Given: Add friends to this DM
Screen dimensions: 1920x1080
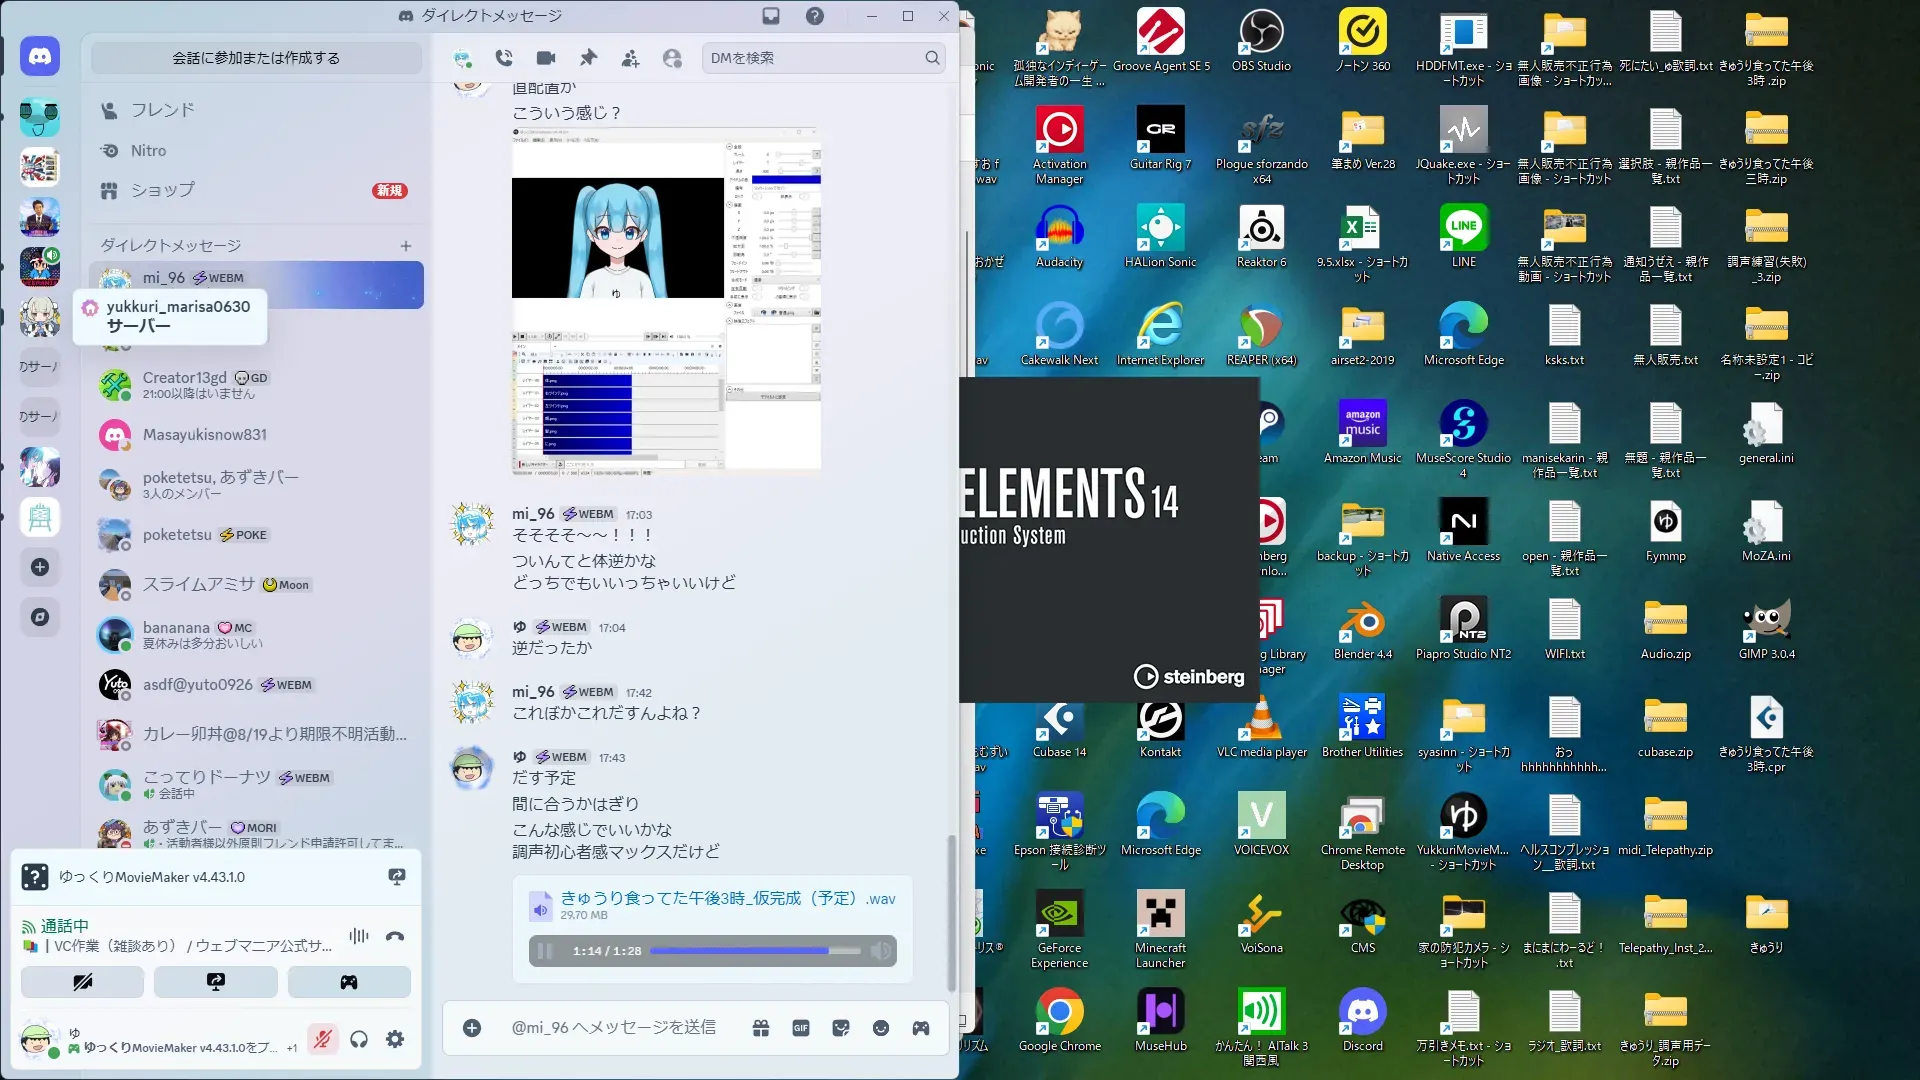Looking at the screenshot, I should (x=630, y=59).
